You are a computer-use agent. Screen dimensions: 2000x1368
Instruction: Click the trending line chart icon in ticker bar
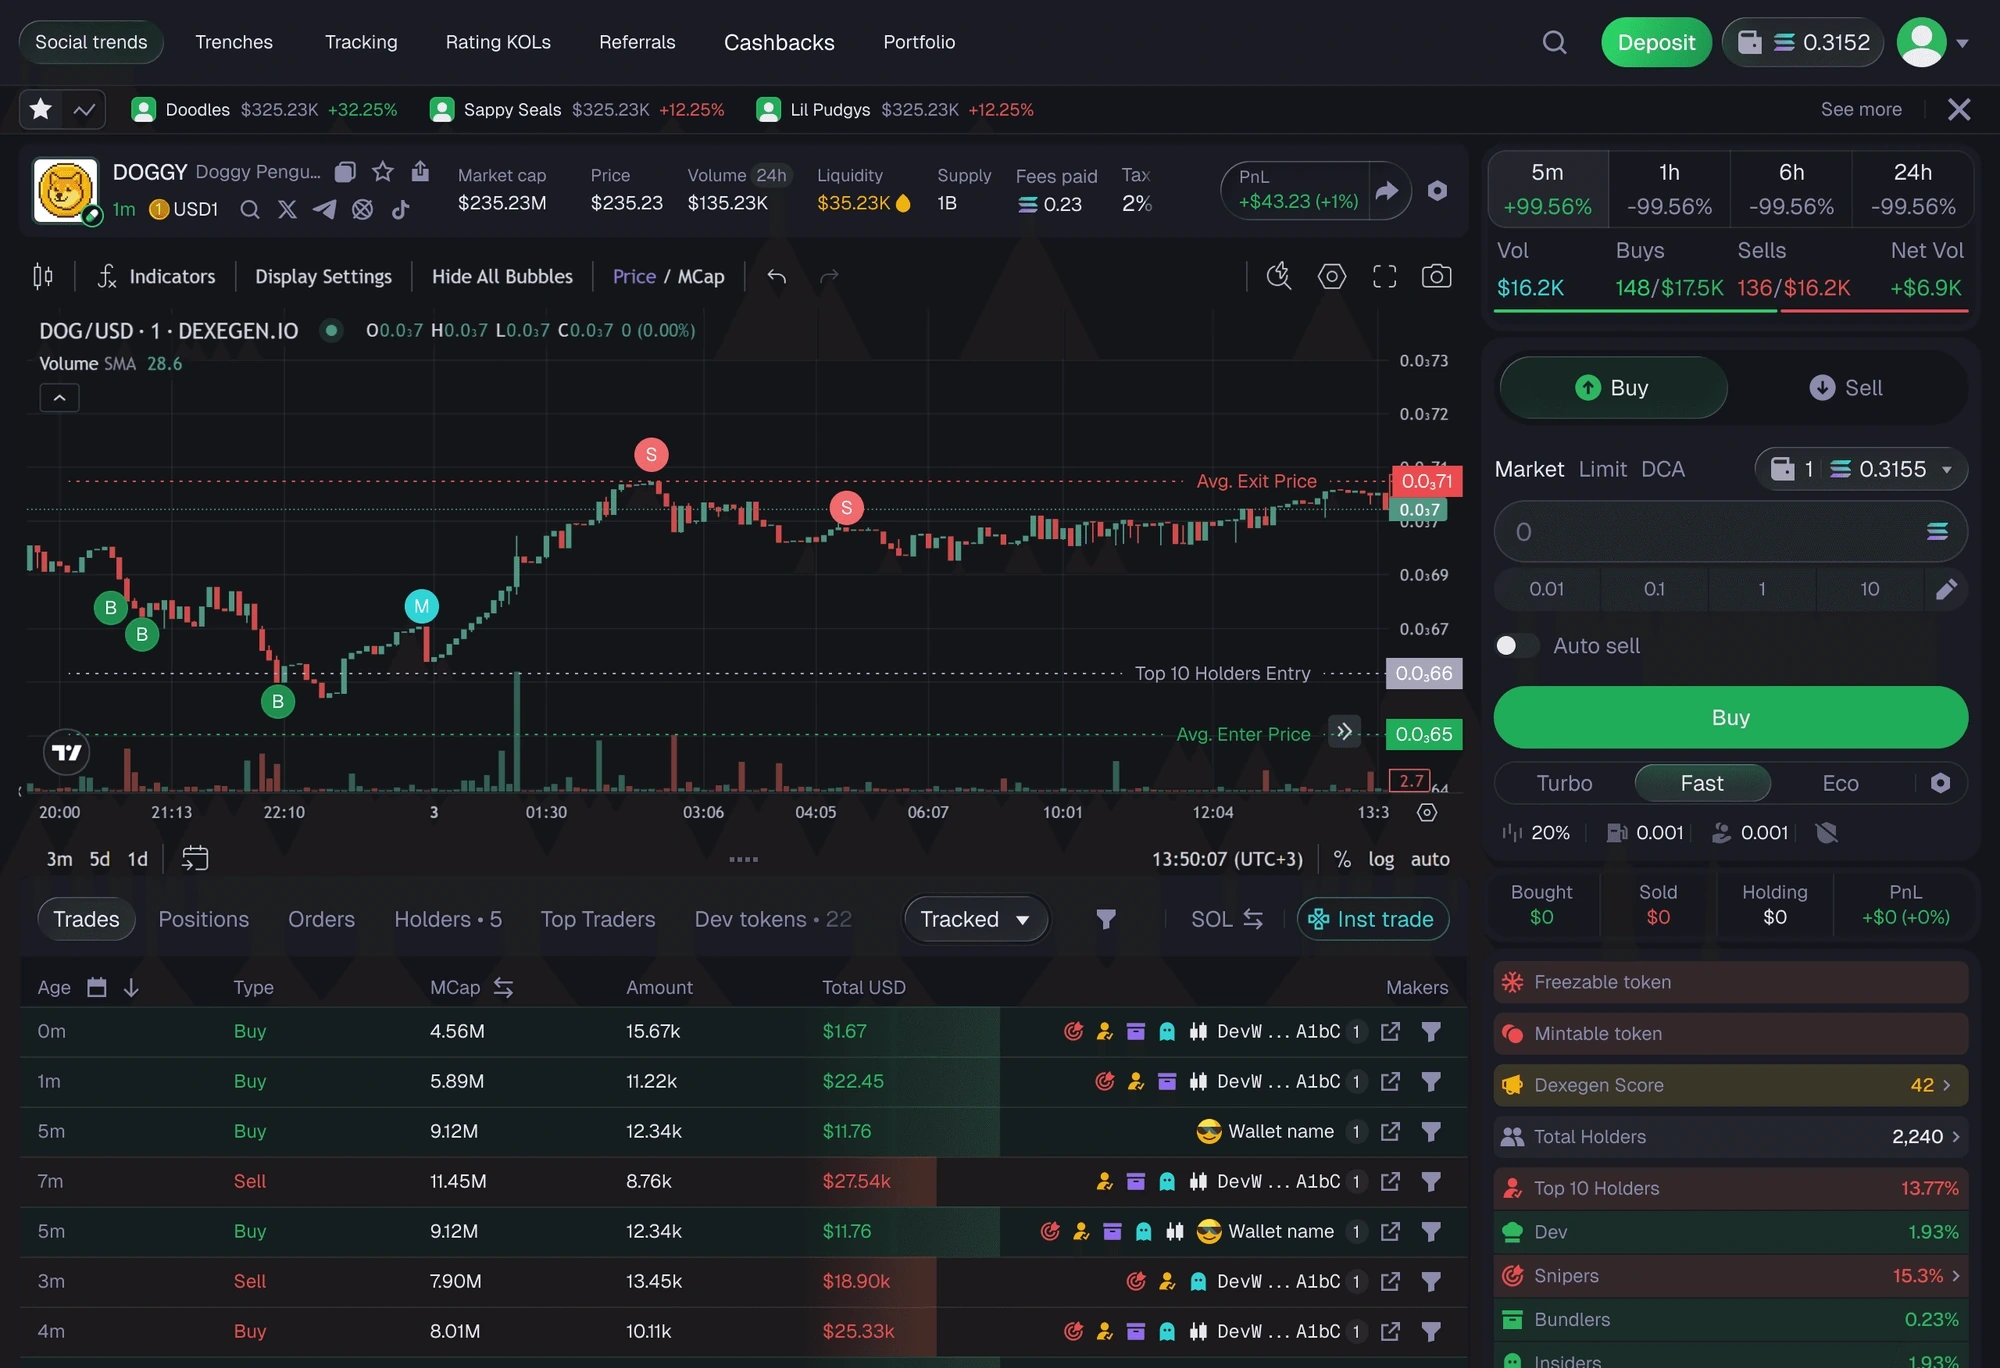84,109
